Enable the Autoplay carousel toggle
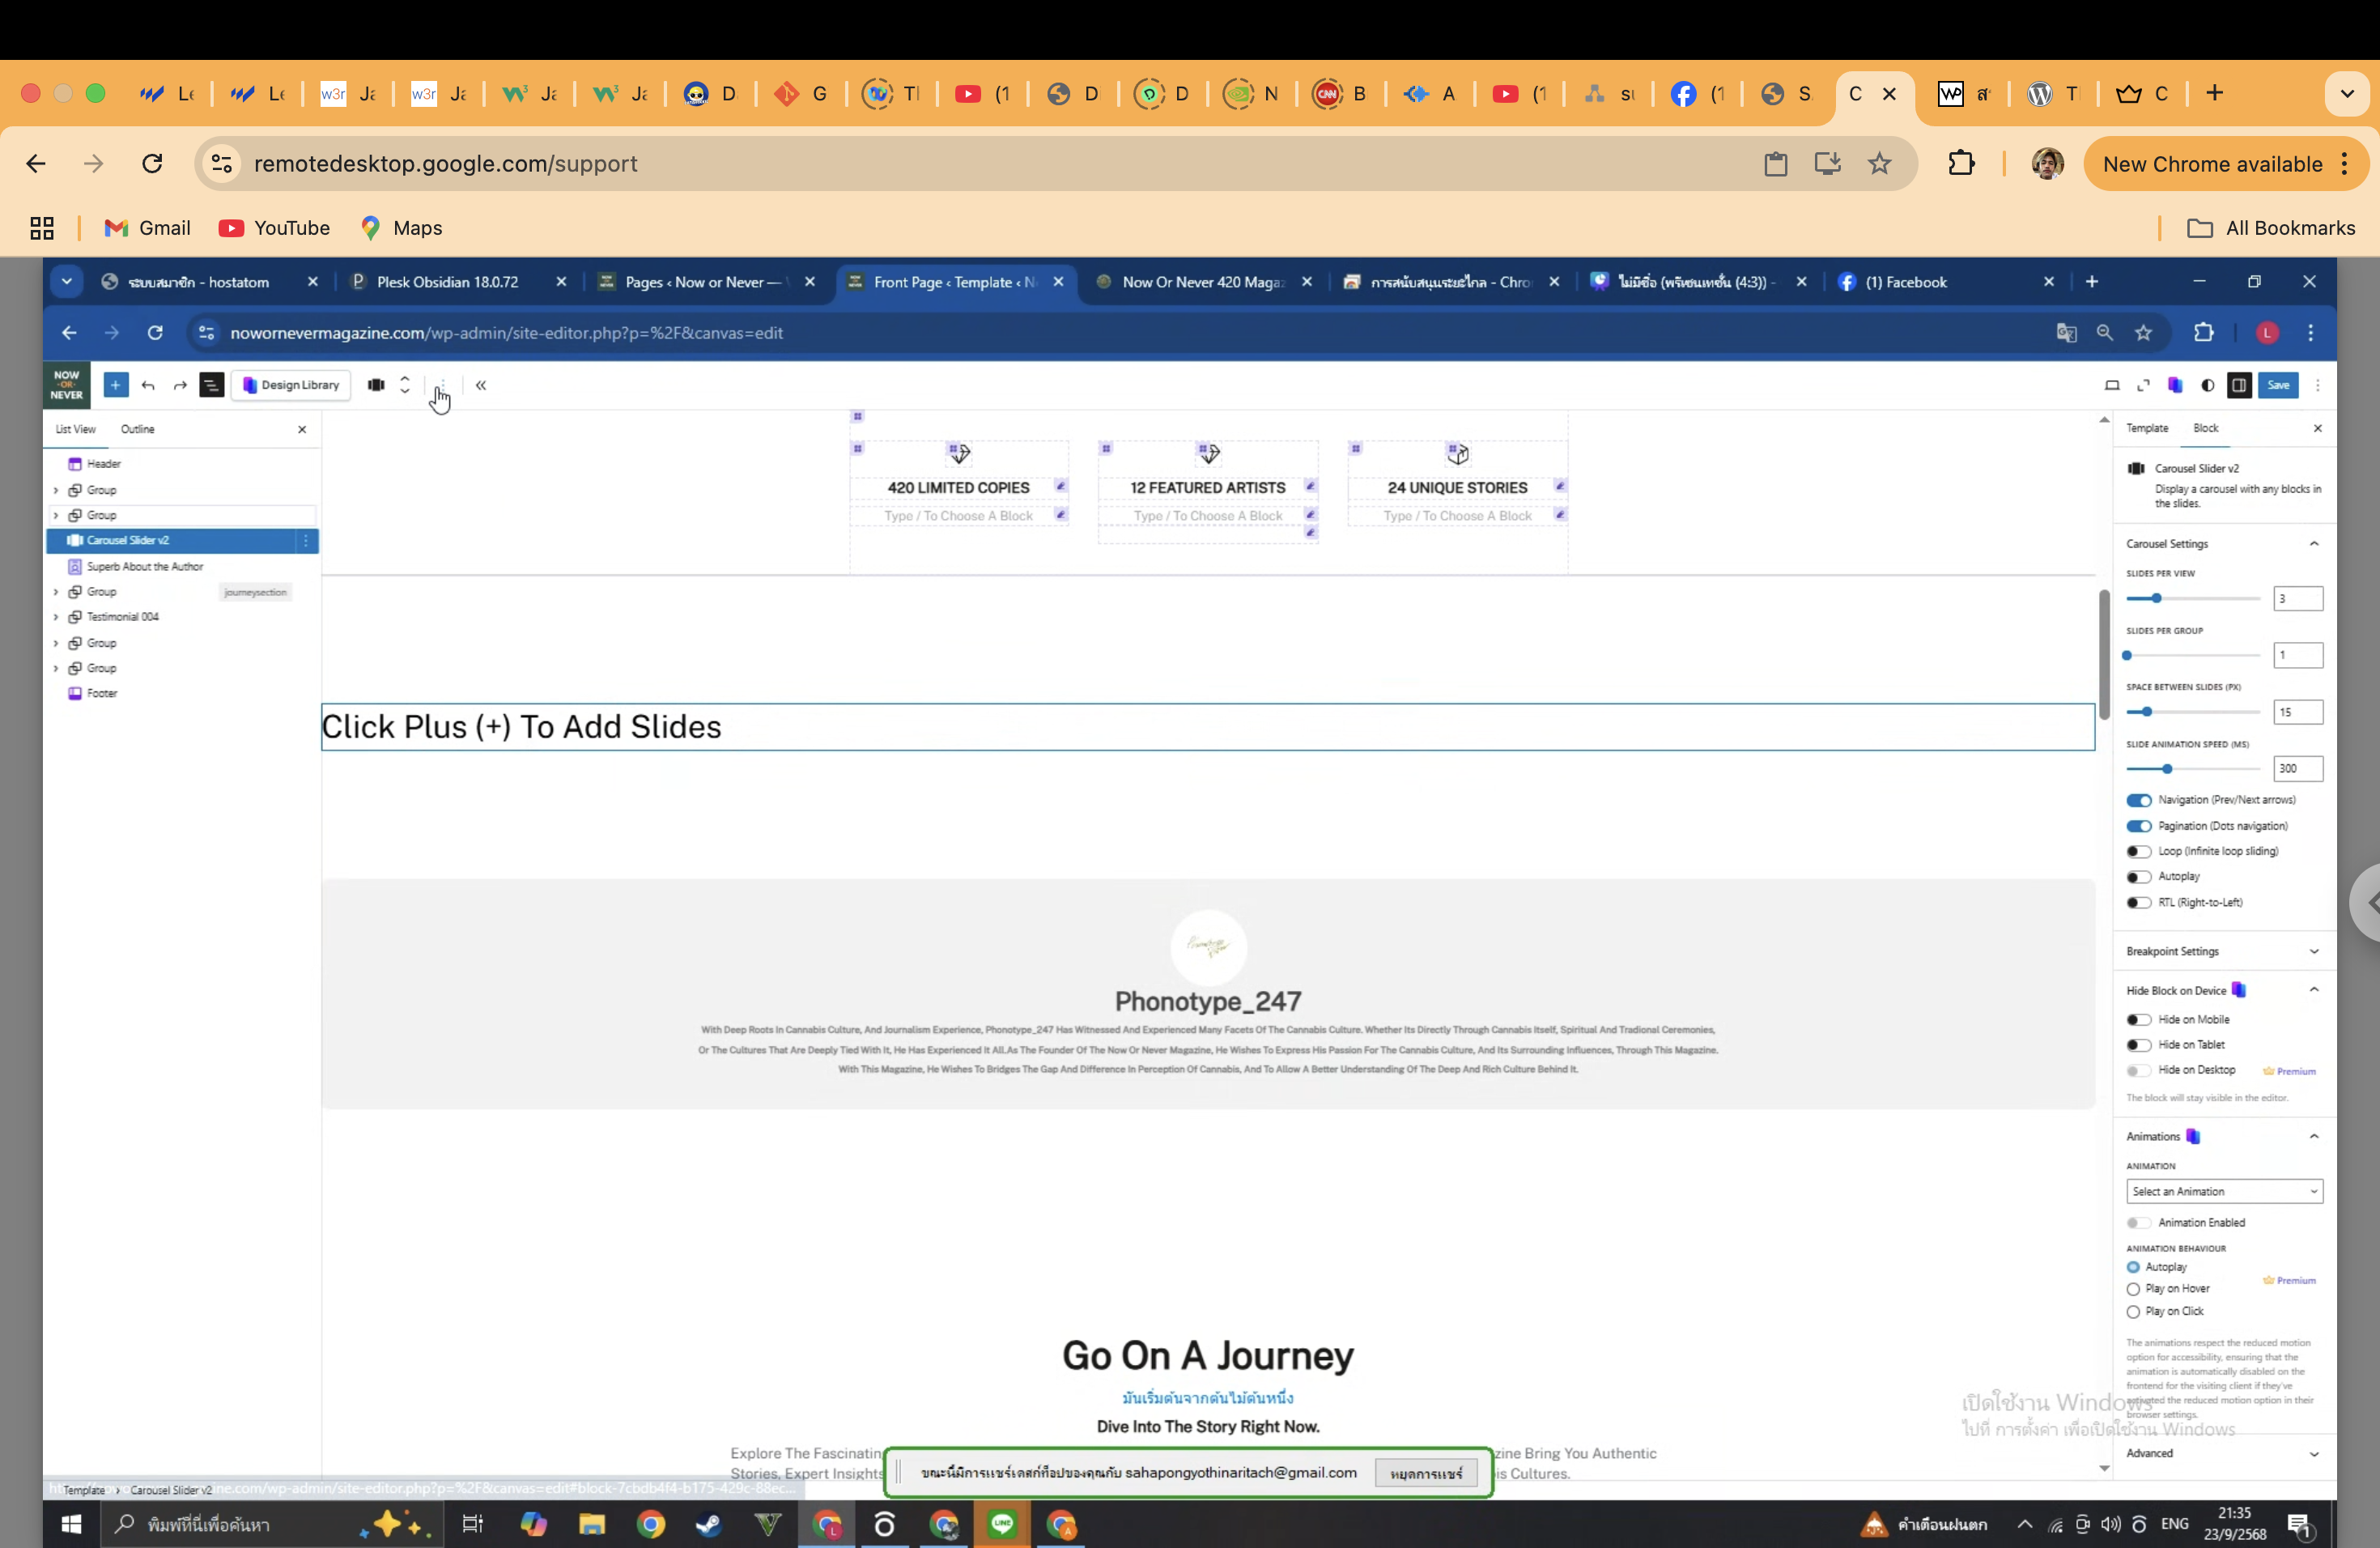The image size is (2380, 1548). click(x=2139, y=877)
